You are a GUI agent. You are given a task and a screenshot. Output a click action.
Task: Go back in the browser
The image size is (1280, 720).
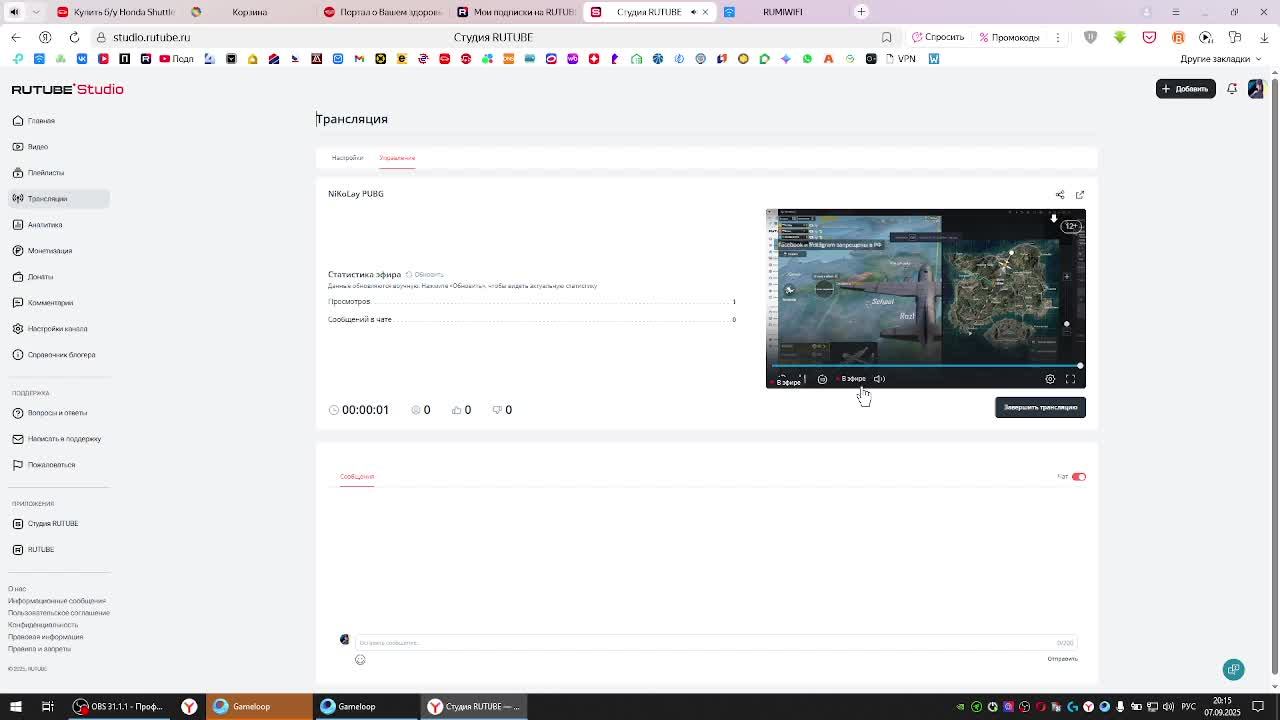tap(16, 37)
